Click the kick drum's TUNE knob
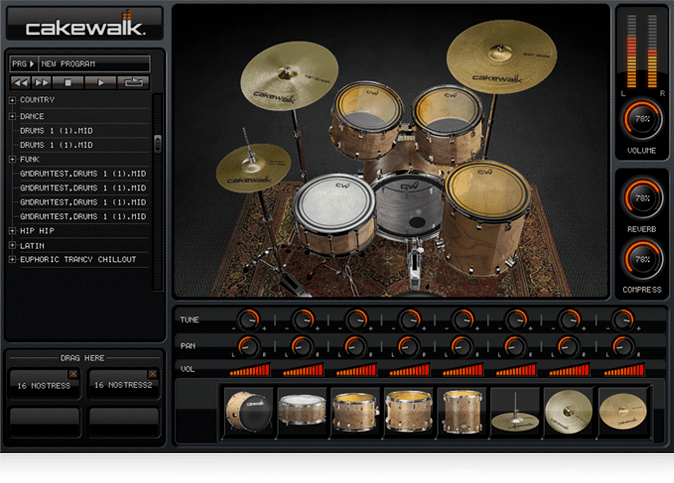The height and width of the screenshot is (483, 674). click(x=248, y=319)
